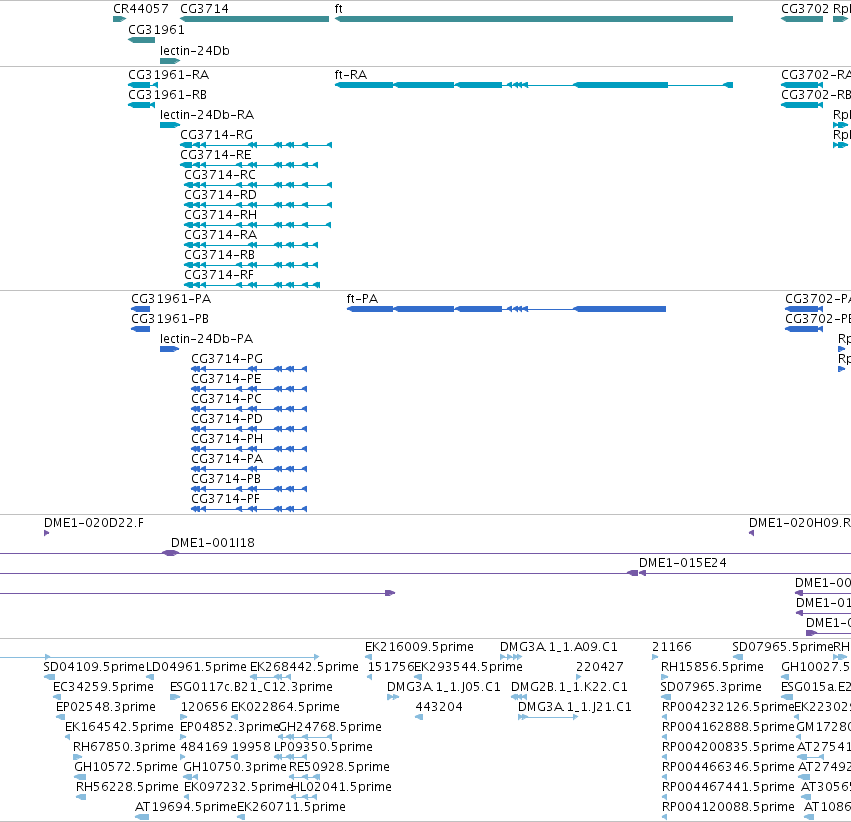Select the DME1-015E24 clone label
Screen dimensions: 851x822
coord(683,563)
